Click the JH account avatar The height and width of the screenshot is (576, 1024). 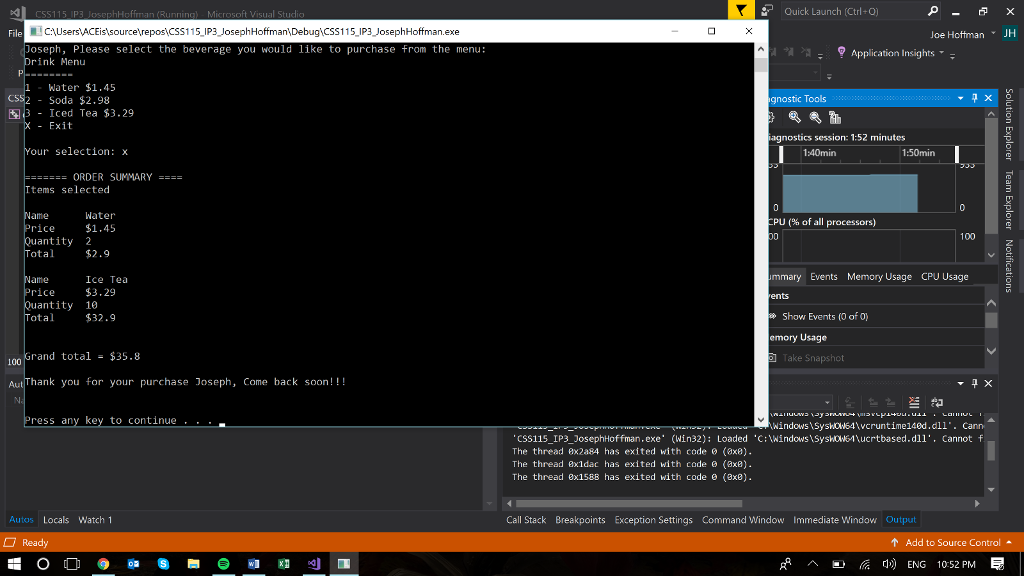coord(1010,34)
